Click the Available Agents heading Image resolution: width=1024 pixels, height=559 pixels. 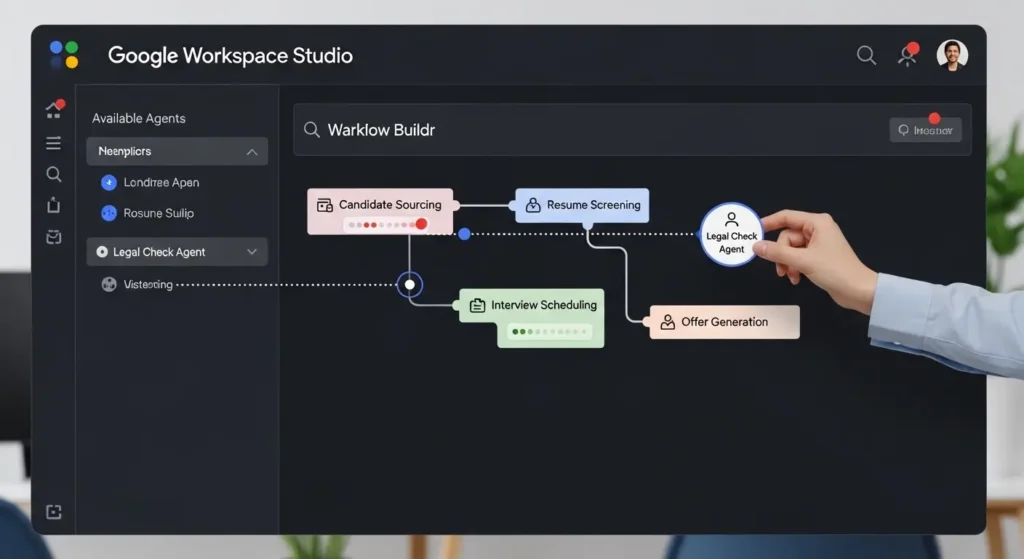(138, 118)
